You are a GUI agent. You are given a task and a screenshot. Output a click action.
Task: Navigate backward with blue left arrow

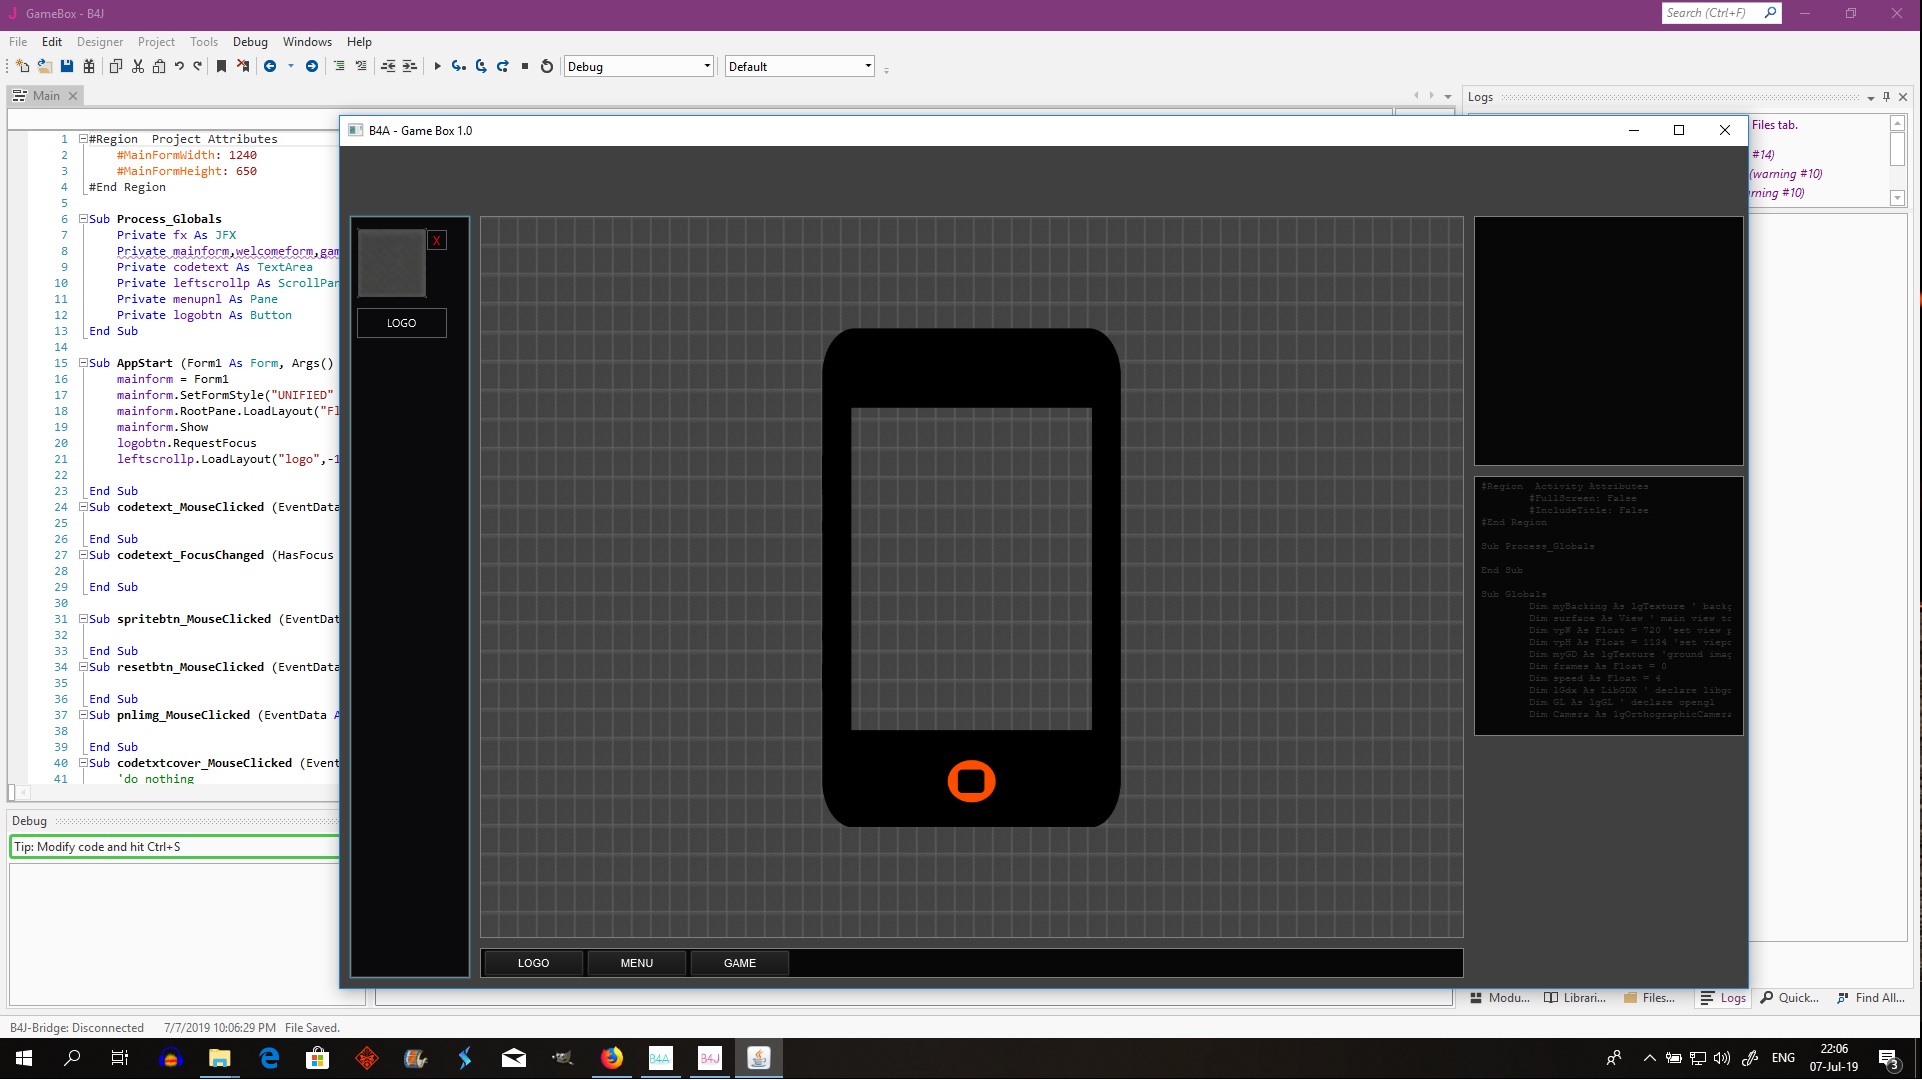270,66
